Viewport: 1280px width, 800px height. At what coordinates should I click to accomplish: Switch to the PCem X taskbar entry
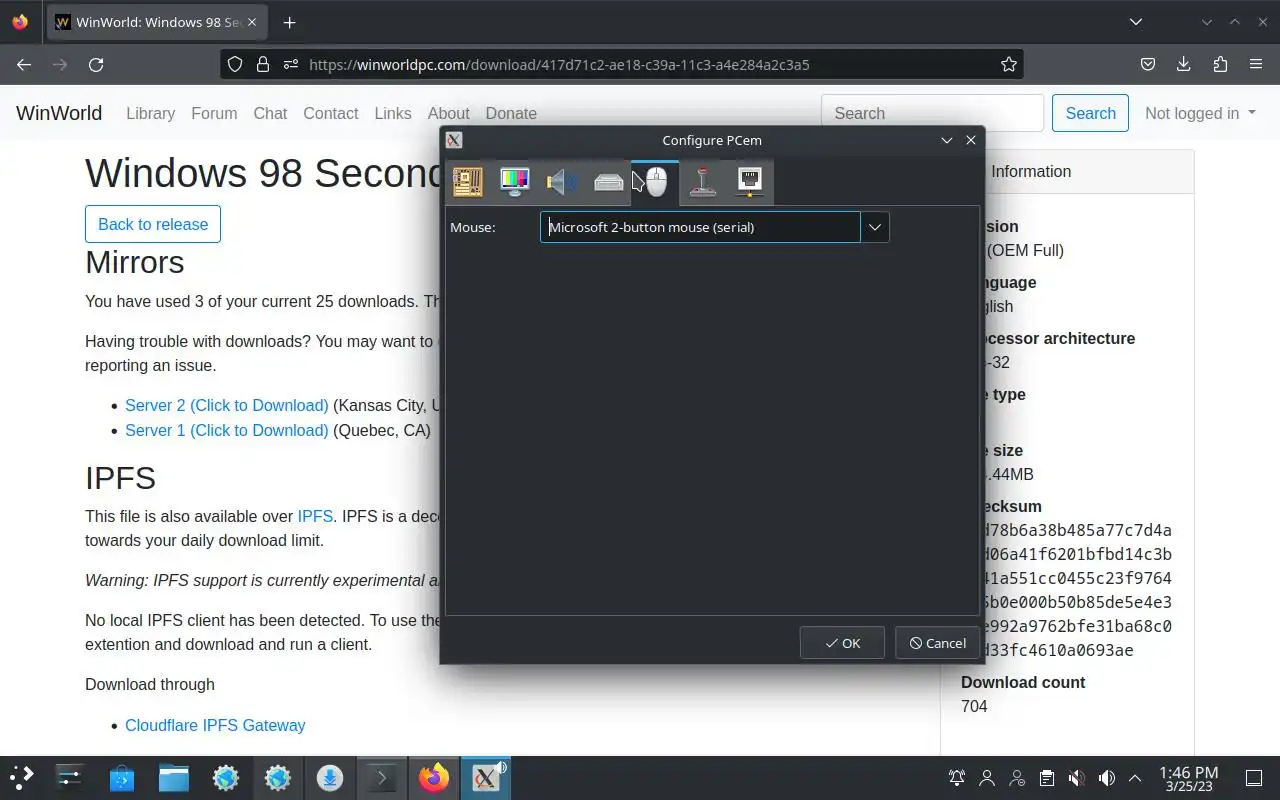coord(486,778)
